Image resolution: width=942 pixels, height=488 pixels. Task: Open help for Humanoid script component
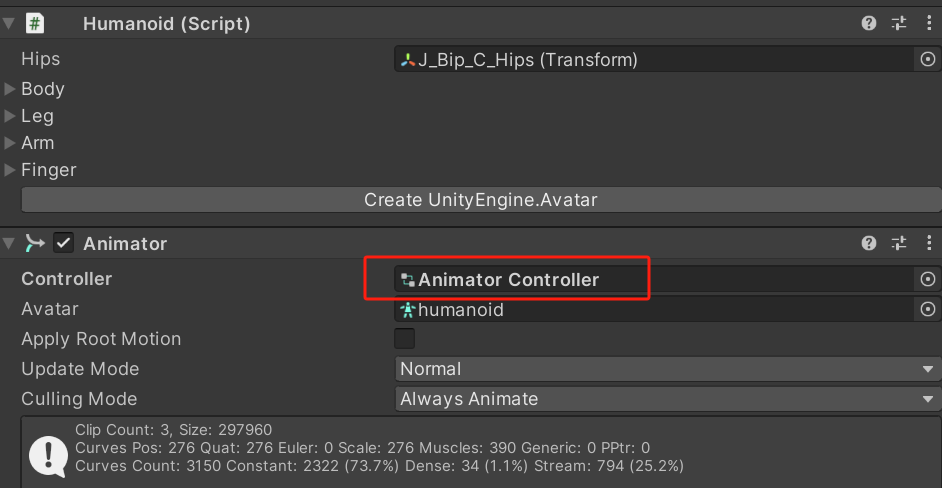869,23
